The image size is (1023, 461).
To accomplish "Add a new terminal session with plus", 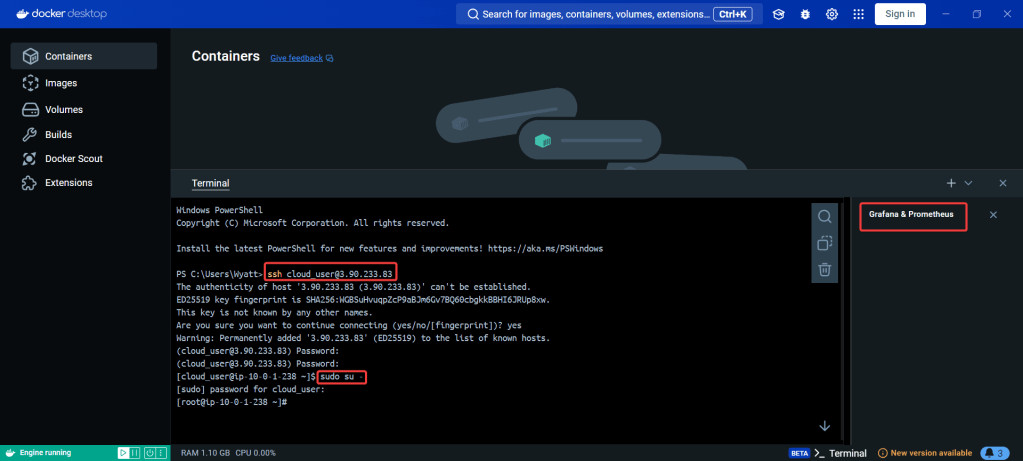I will tap(951, 184).
